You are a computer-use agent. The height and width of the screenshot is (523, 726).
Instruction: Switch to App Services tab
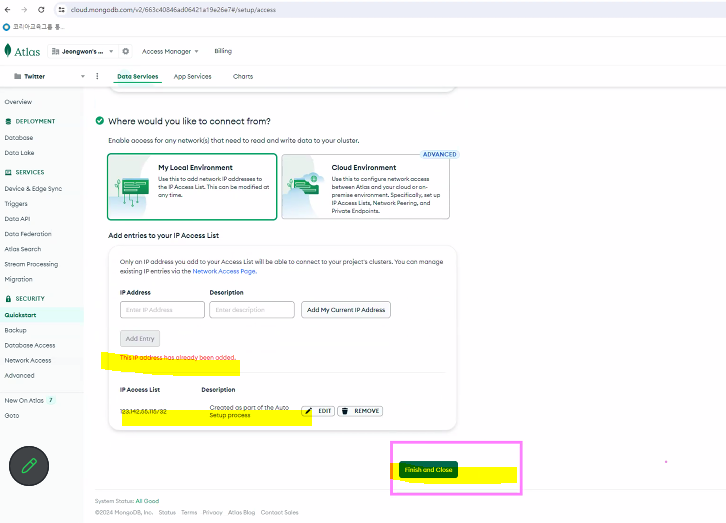(x=193, y=76)
